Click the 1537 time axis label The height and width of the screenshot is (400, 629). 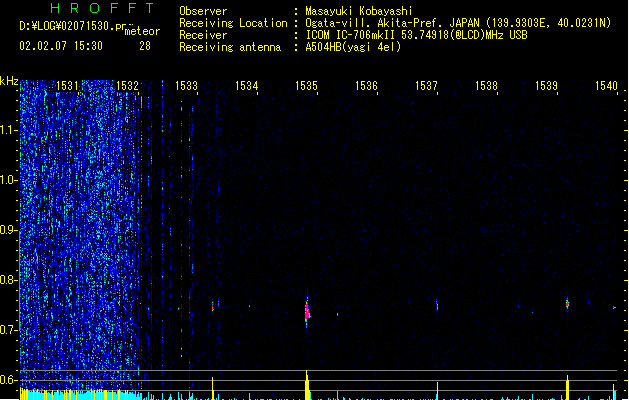pos(426,86)
